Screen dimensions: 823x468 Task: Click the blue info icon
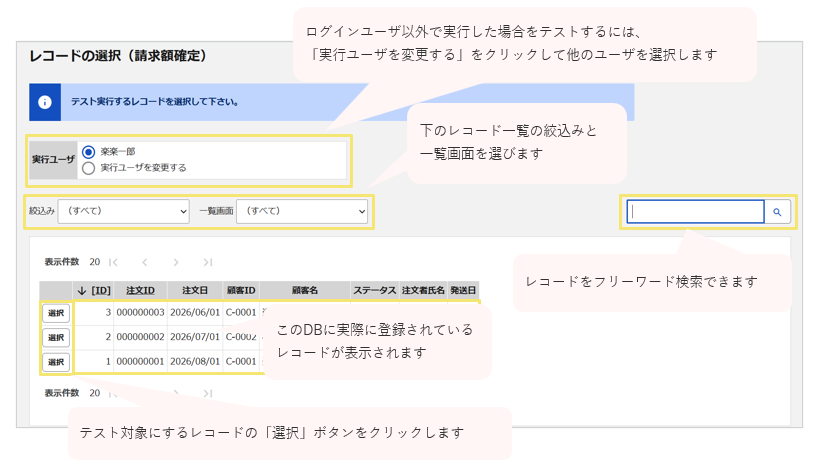(45, 102)
